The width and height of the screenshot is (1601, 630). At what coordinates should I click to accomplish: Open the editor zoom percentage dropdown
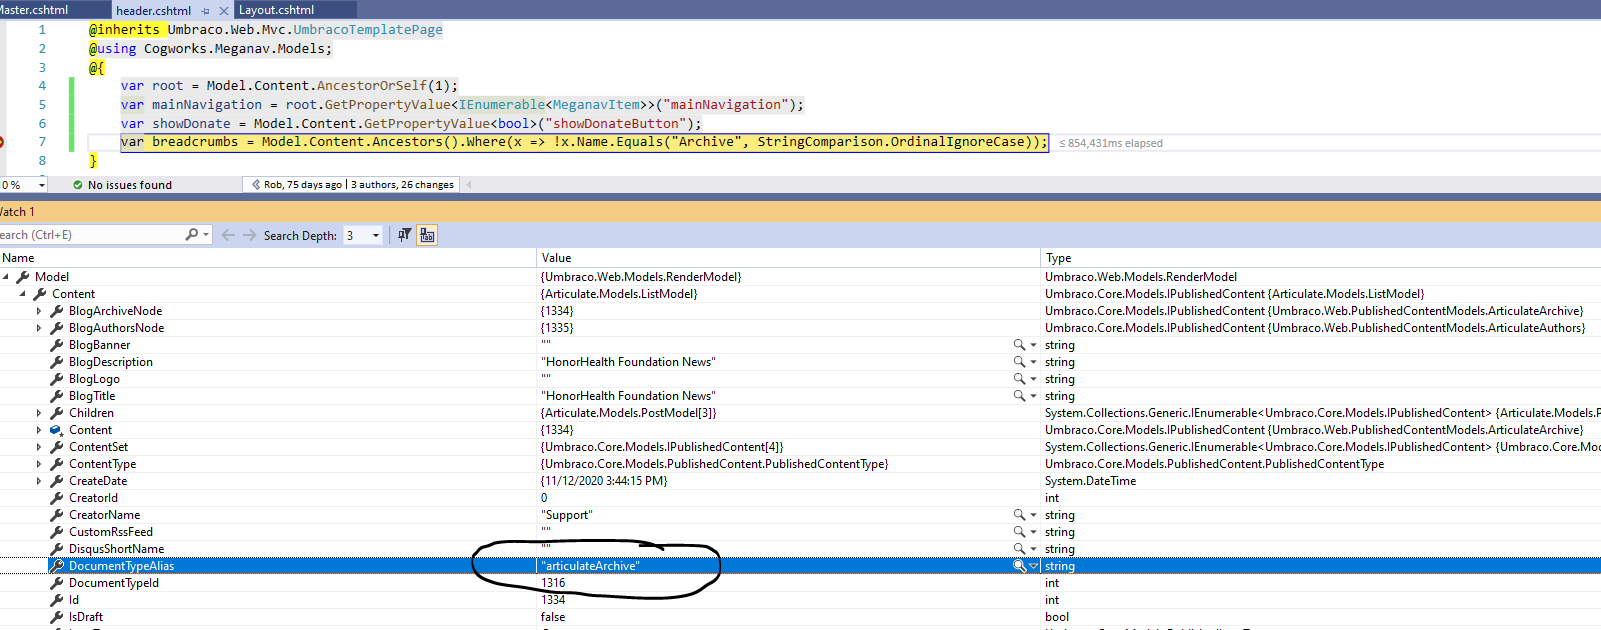point(41,185)
